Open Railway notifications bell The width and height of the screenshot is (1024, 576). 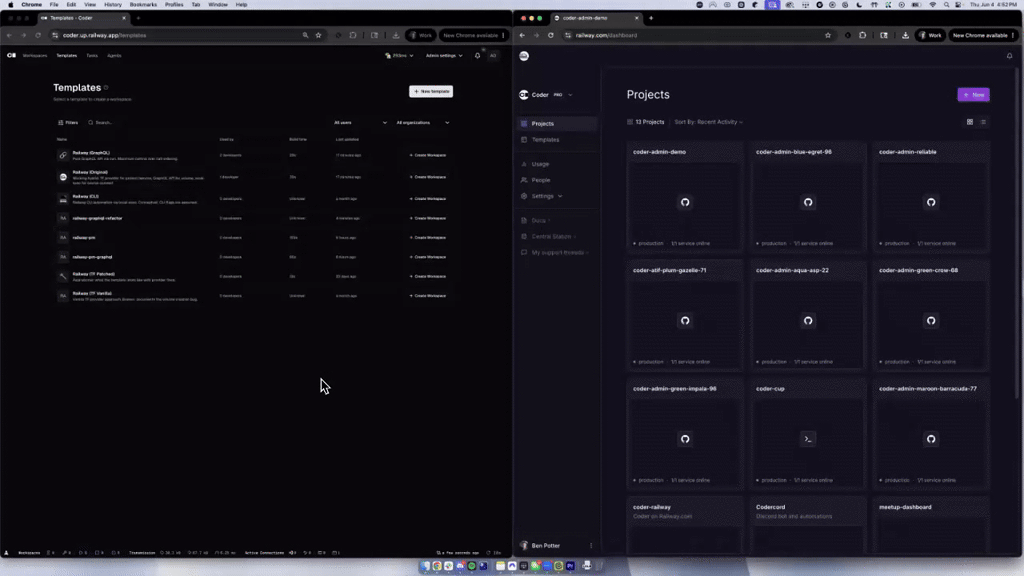point(1009,56)
